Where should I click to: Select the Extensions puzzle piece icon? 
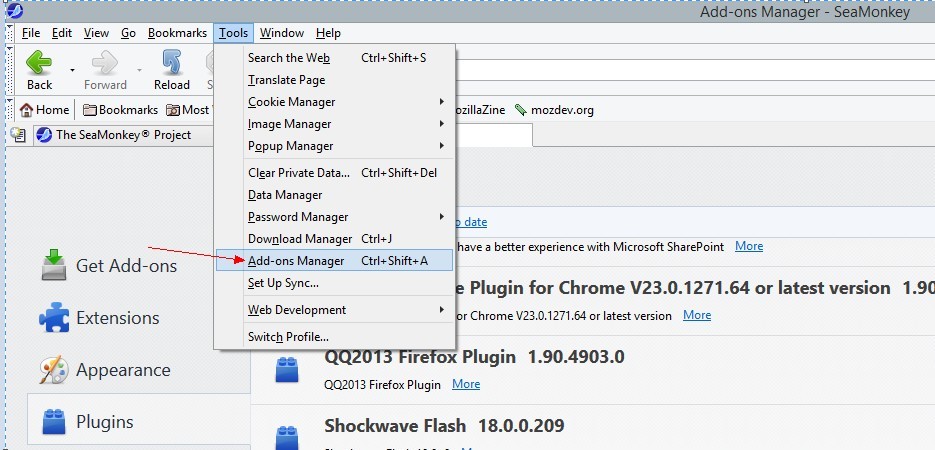(x=54, y=318)
